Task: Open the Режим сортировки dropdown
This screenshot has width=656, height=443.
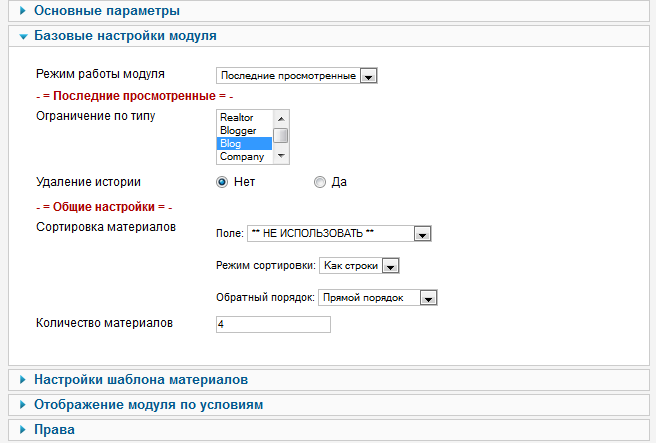Action: coord(359,266)
